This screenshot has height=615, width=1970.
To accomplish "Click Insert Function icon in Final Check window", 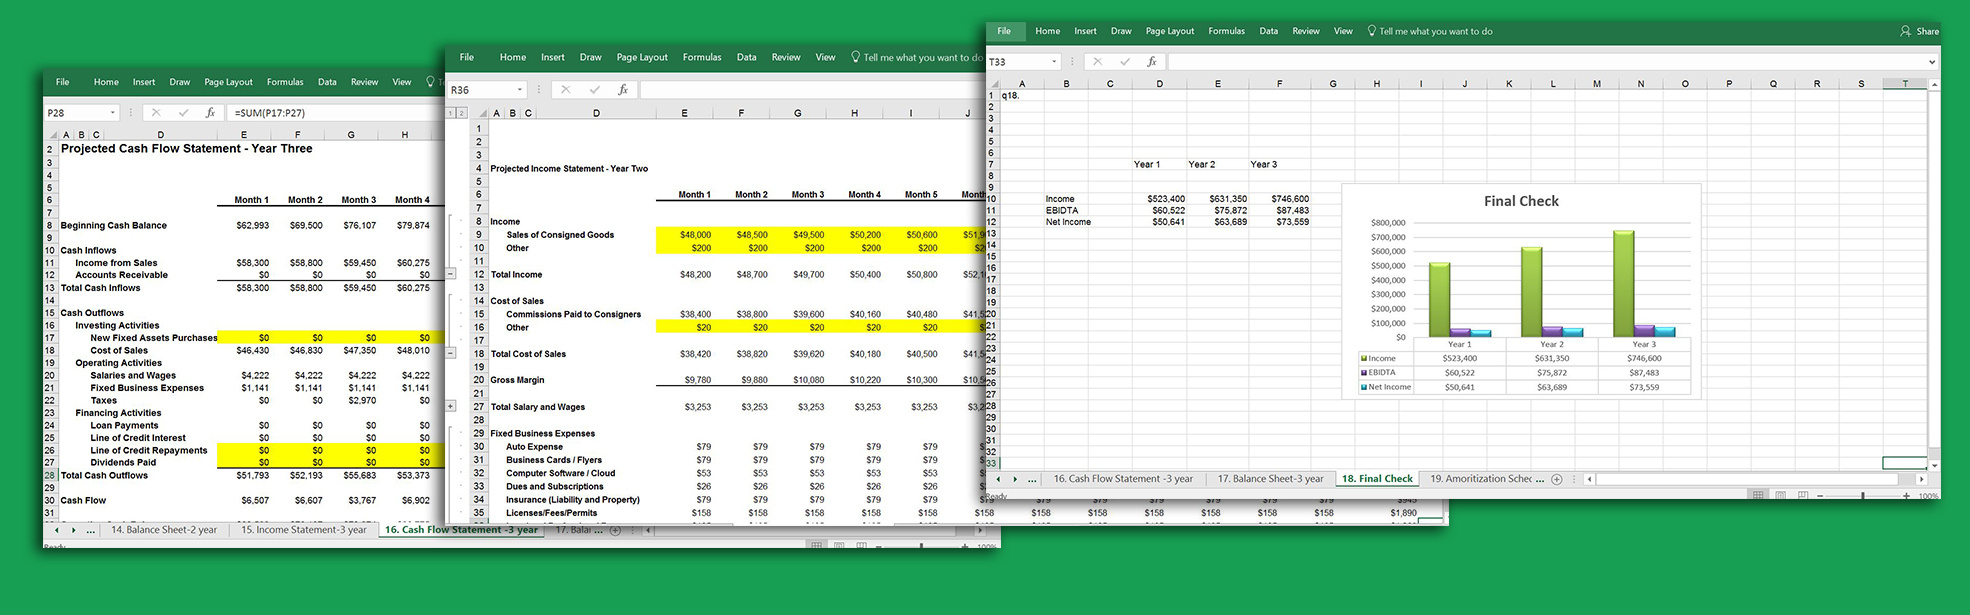I will [x=1153, y=62].
